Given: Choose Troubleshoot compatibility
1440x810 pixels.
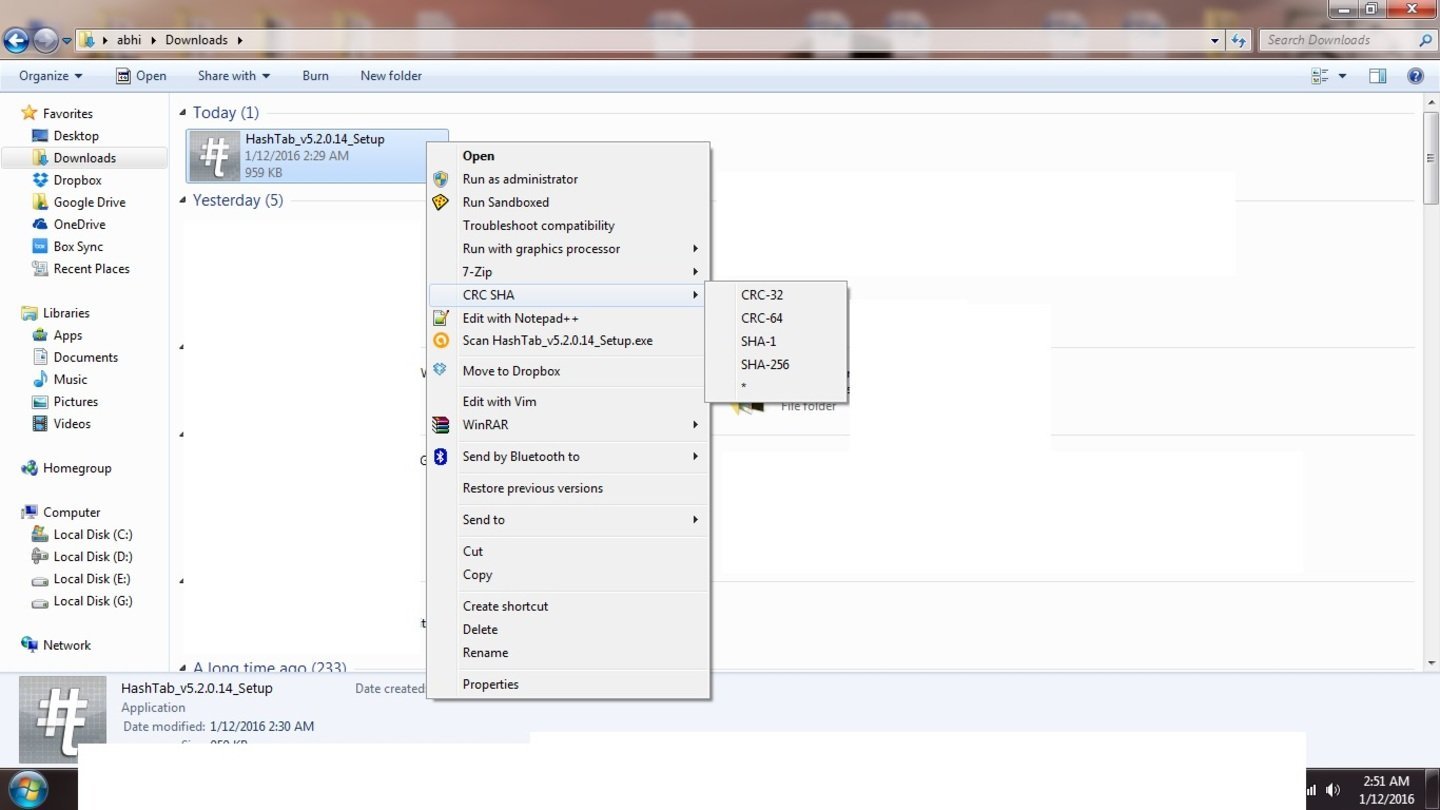Looking at the screenshot, I should click(x=568, y=225).
